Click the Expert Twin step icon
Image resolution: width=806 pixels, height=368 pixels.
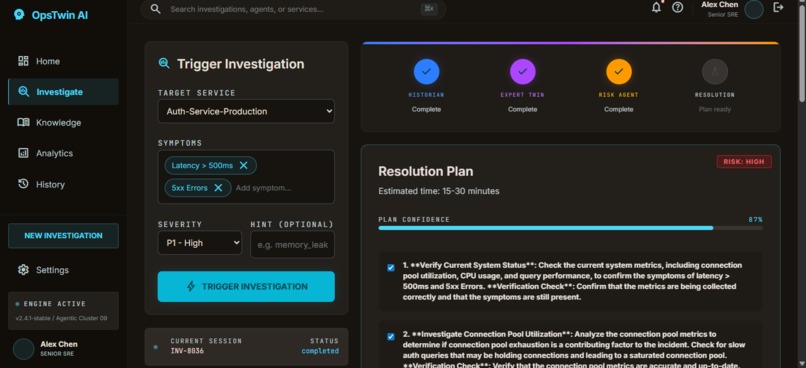[522, 72]
